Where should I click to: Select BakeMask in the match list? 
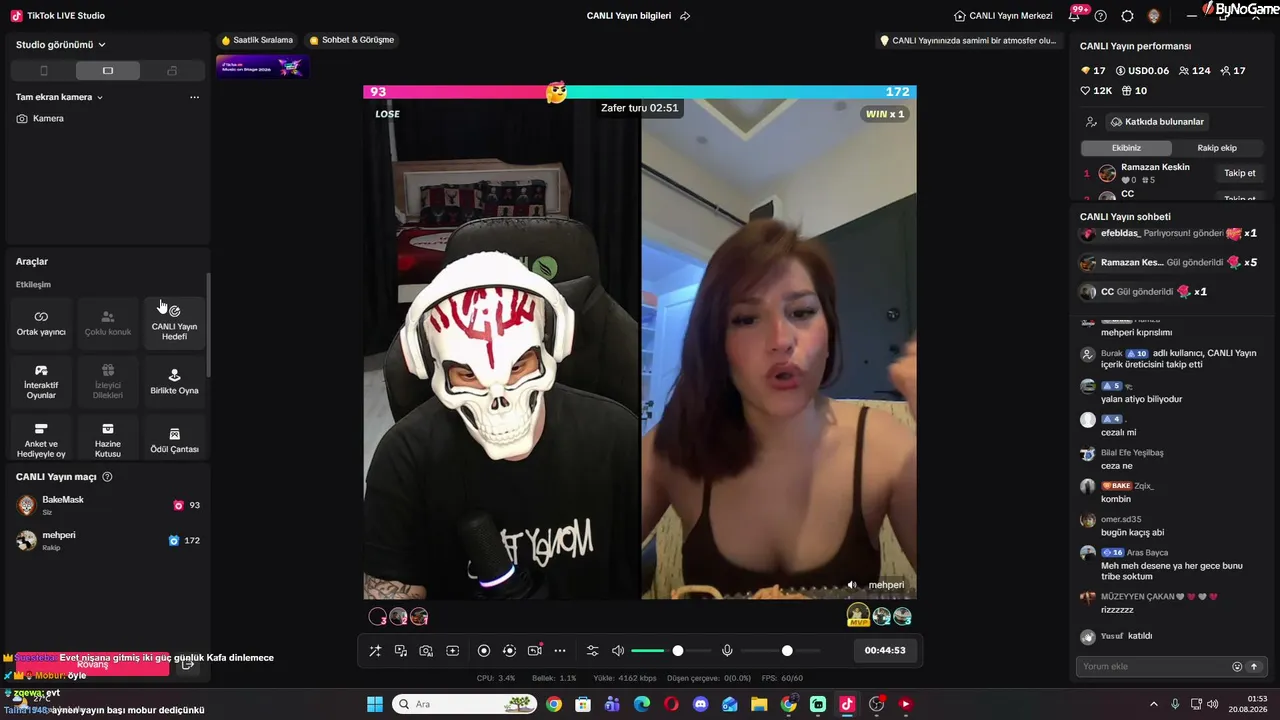(108, 505)
